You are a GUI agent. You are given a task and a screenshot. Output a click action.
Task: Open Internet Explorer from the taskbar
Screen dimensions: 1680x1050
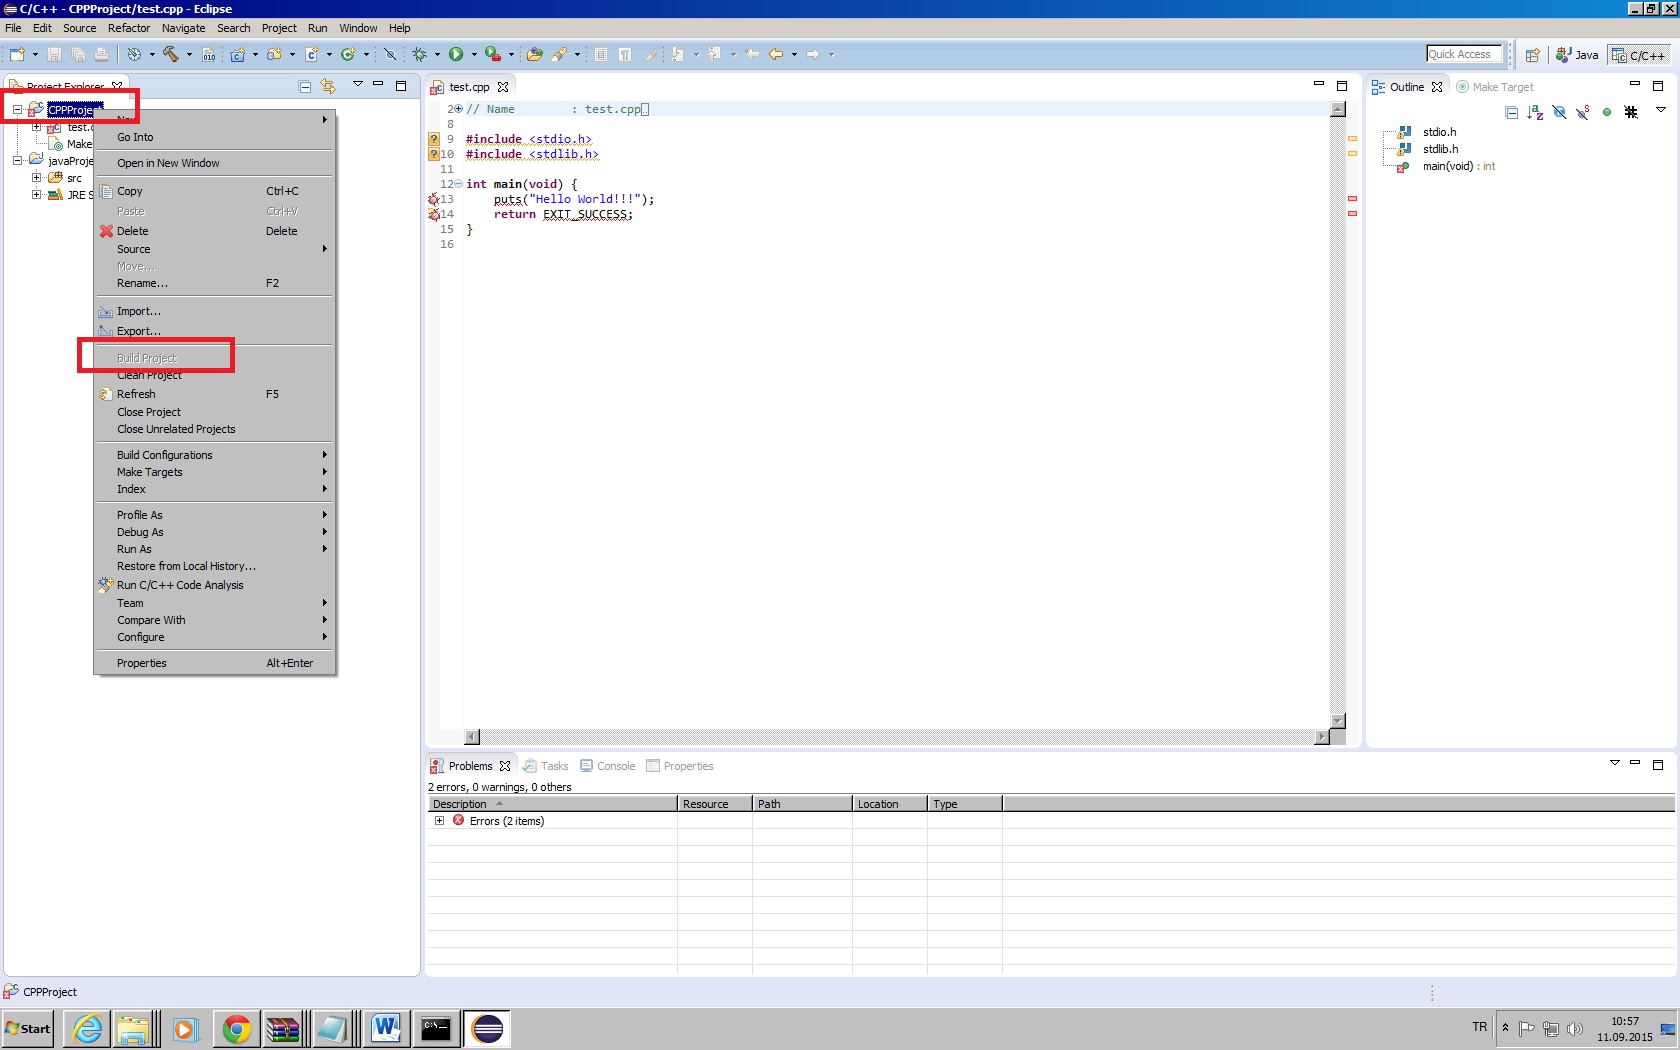coord(88,1028)
